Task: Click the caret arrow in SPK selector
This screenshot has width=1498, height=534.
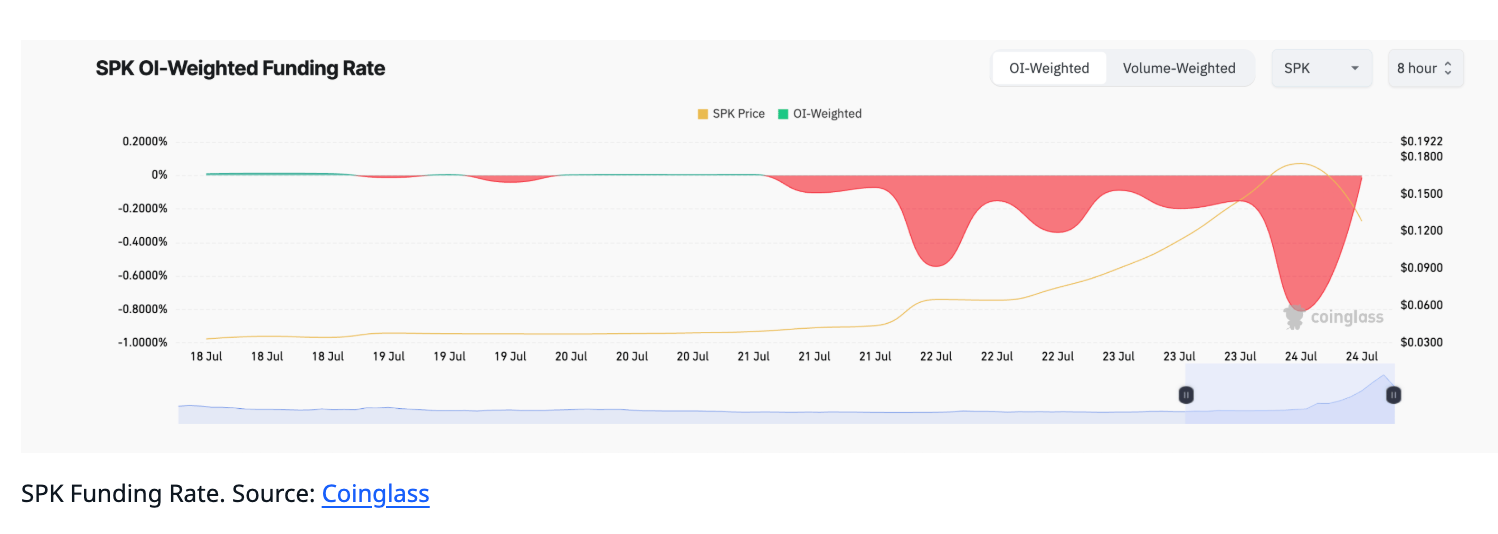Action: (x=1355, y=69)
